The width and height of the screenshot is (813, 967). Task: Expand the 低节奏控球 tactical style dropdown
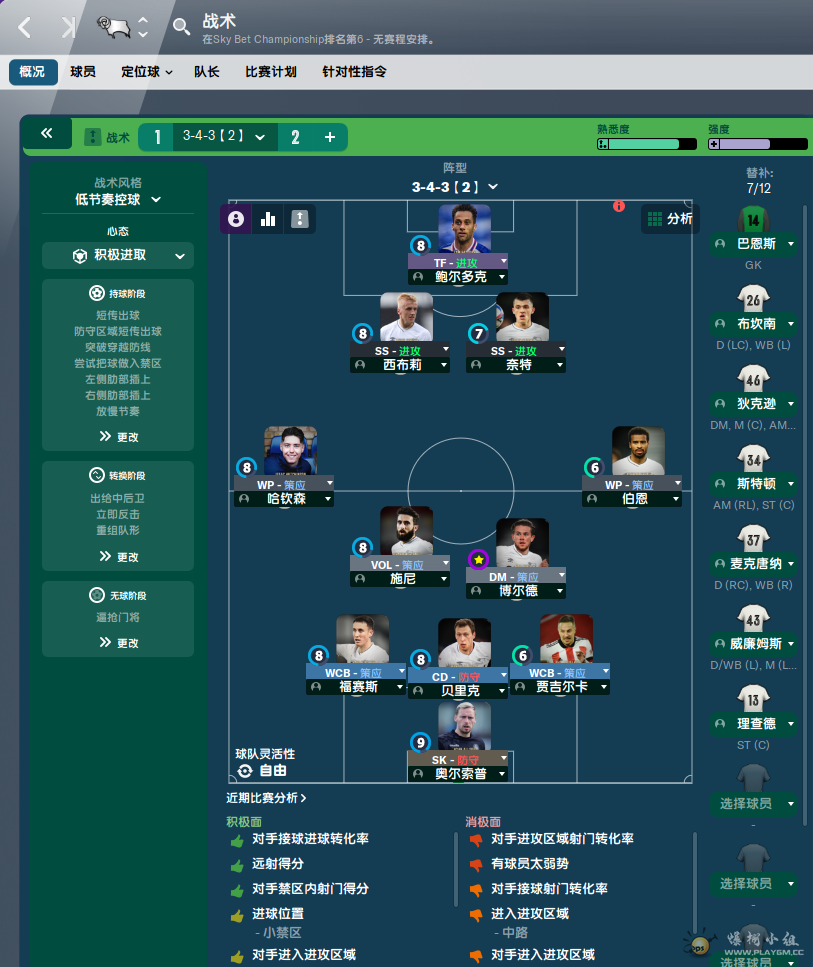tap(118, 199)
